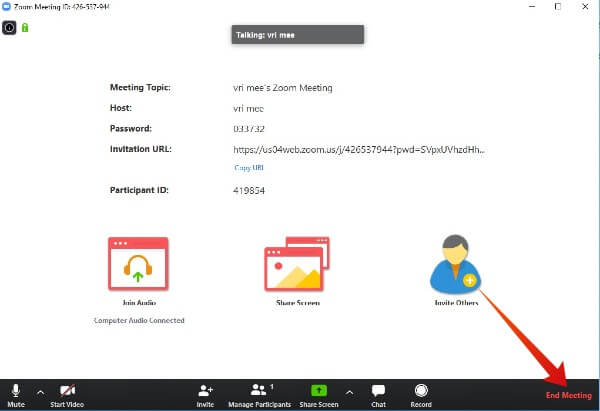This screenshot has width=600, height=411.
Task: Maximize the Zoom meeting window
Action: [558, 7]
